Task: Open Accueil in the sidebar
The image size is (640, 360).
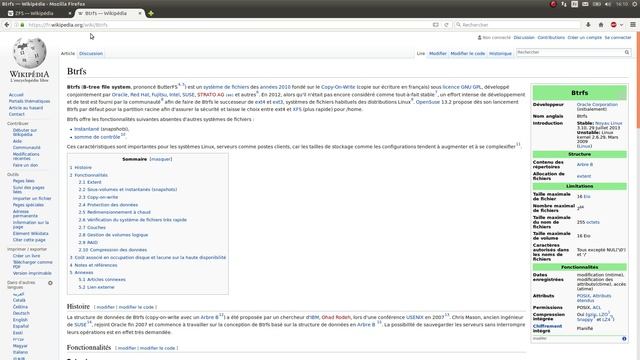Action: 16,95
